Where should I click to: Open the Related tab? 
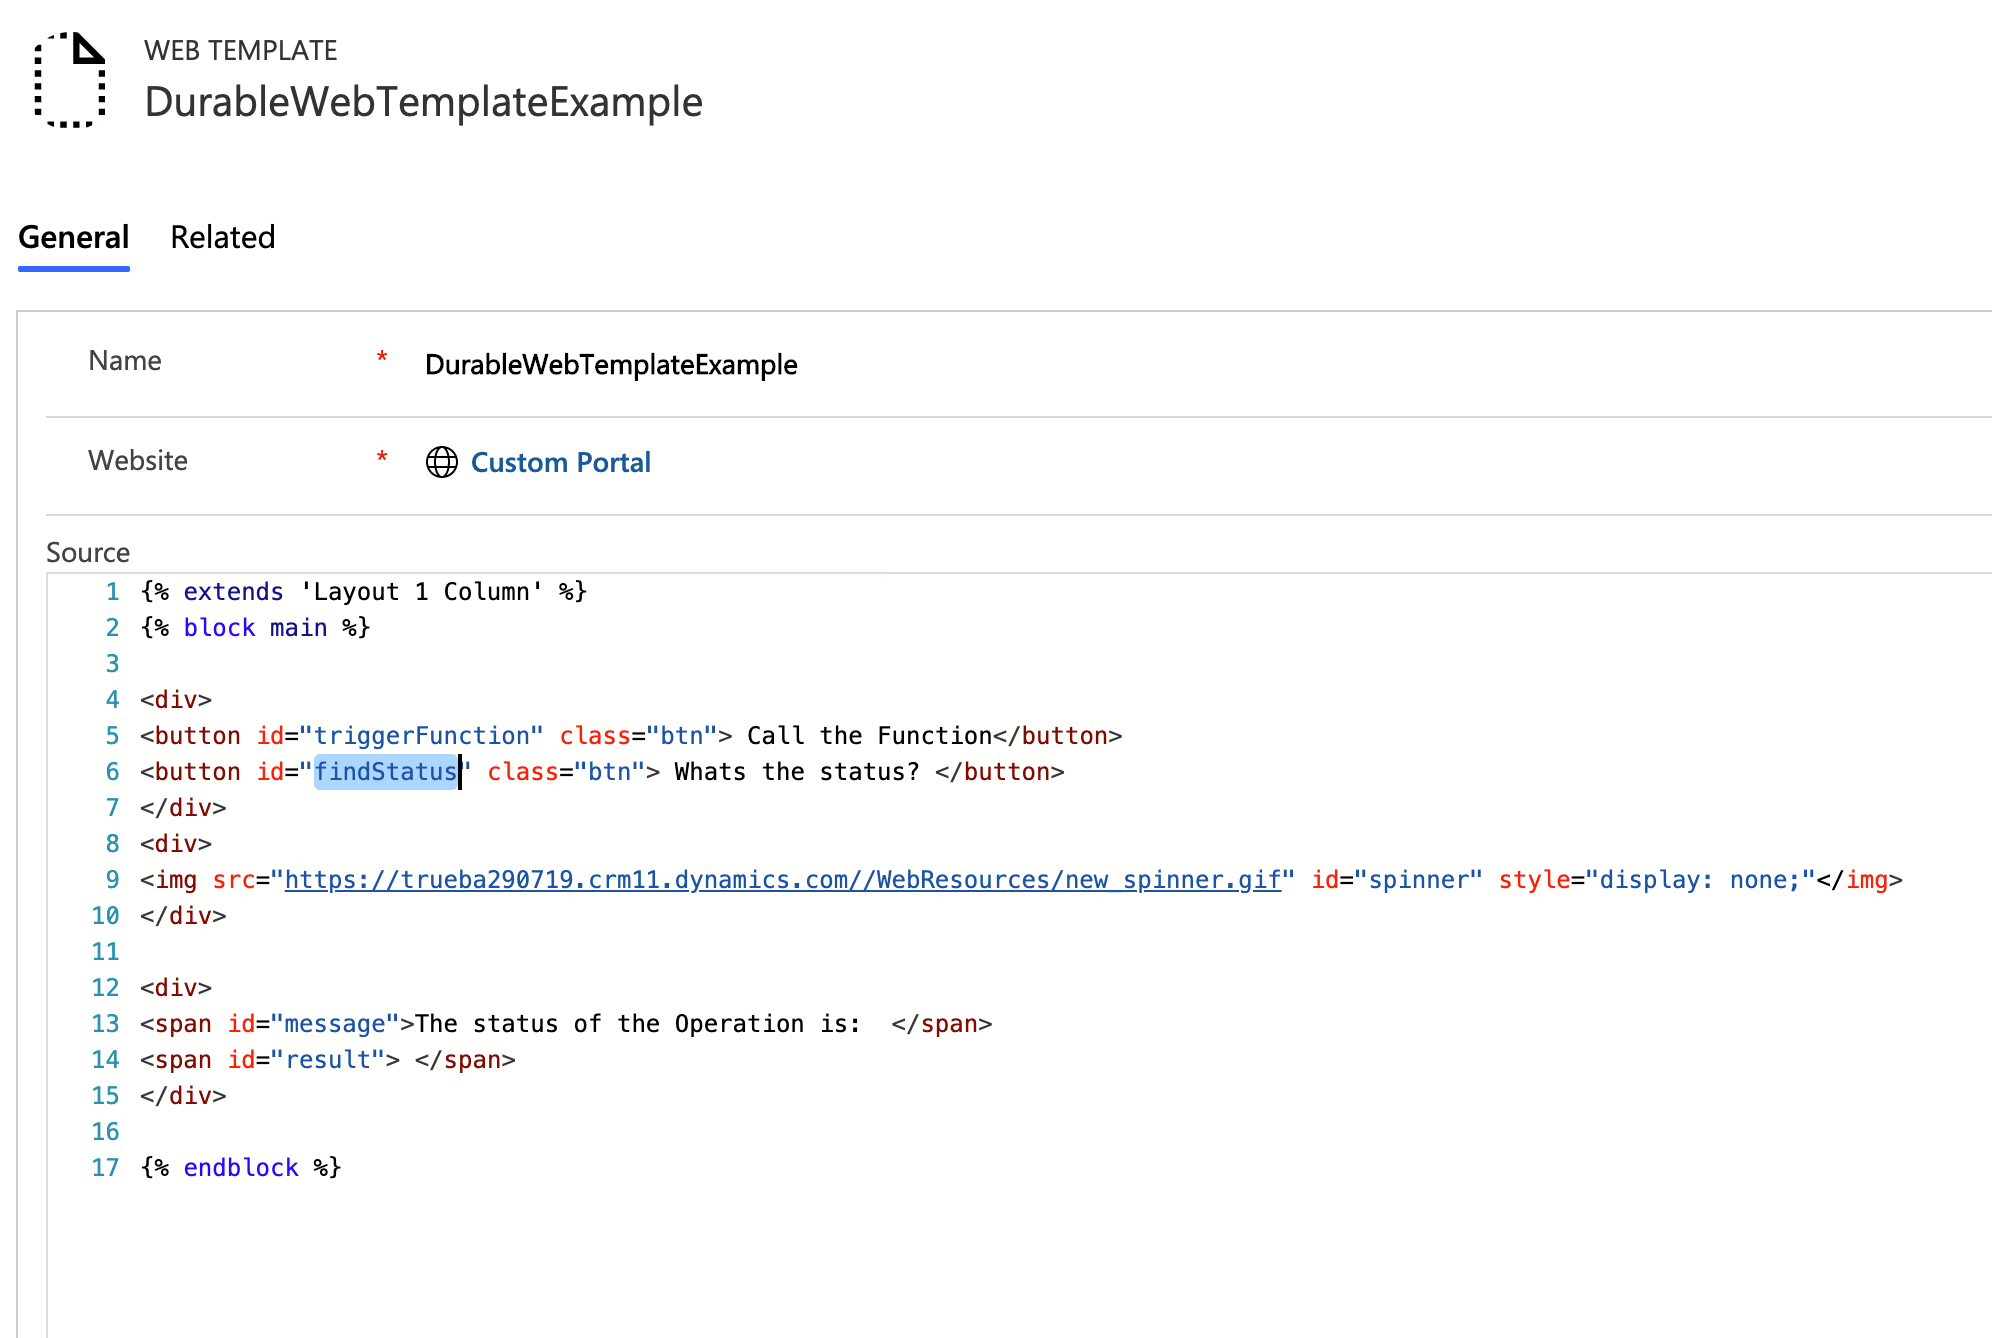(x=222, y=237)
